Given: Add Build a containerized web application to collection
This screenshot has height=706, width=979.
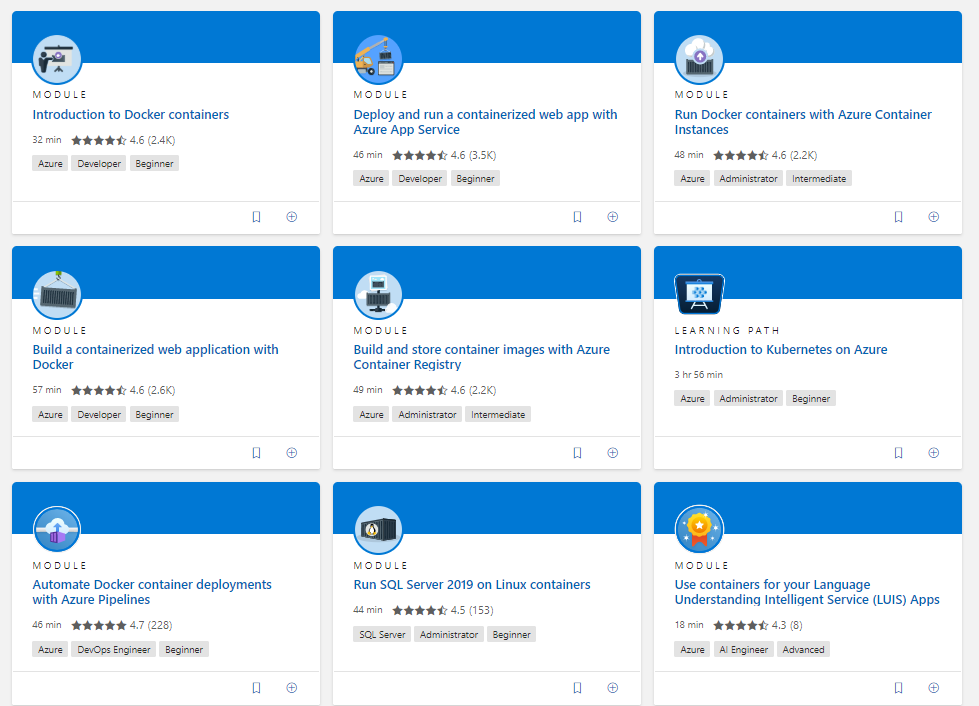Looking at the screenshot, I should (x=292, y=453).
